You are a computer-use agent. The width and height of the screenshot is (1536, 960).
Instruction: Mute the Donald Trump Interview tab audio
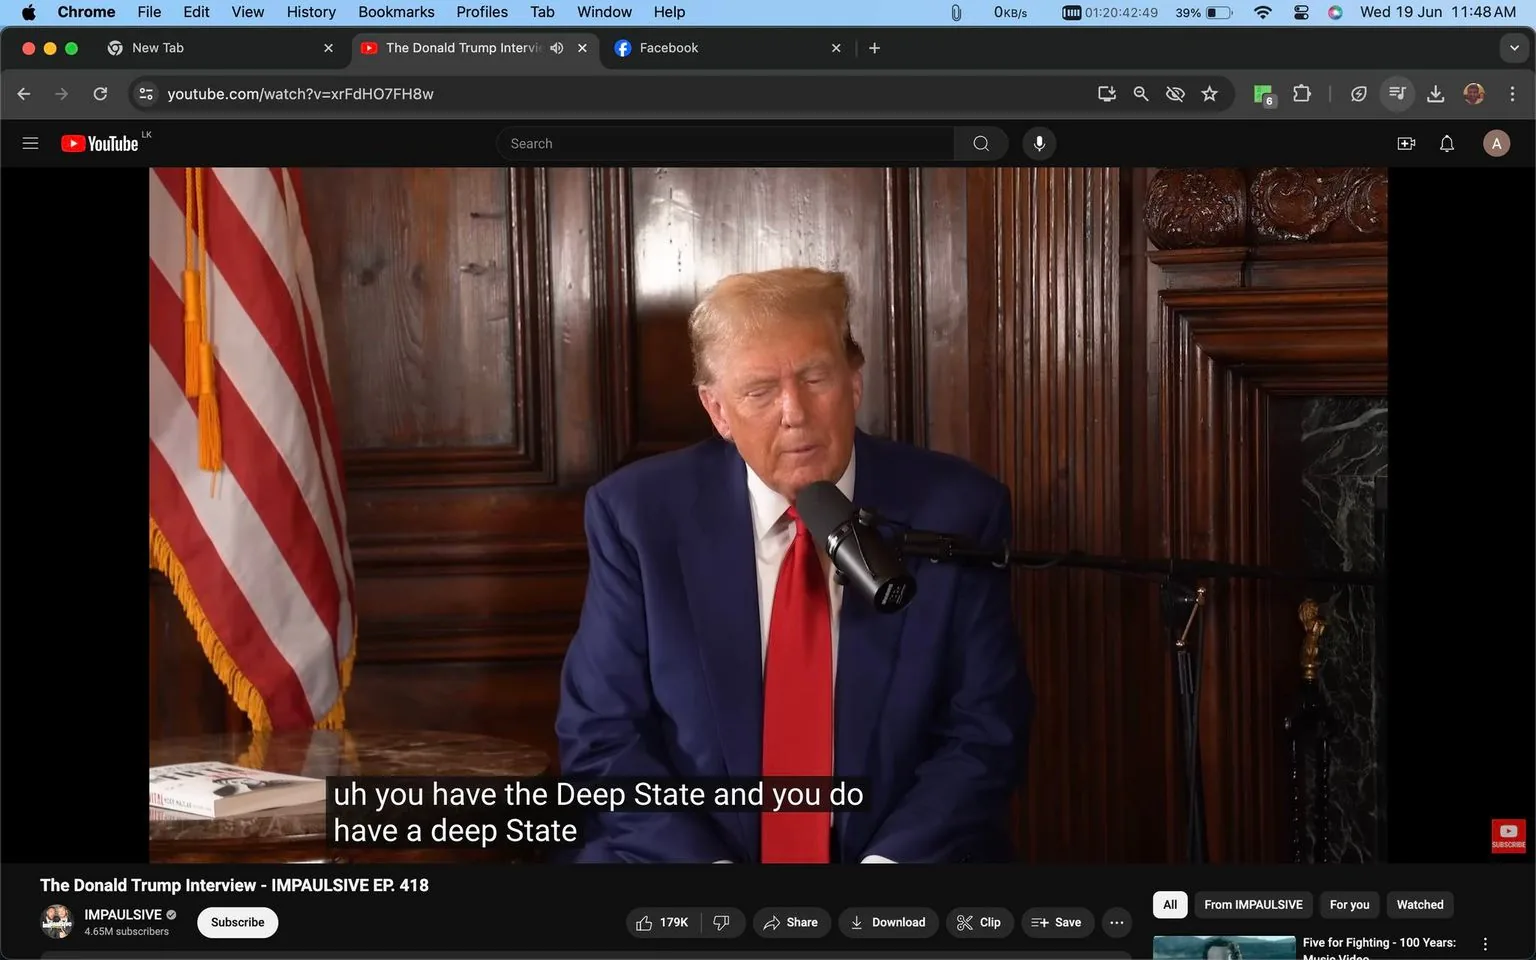(556, 47)
